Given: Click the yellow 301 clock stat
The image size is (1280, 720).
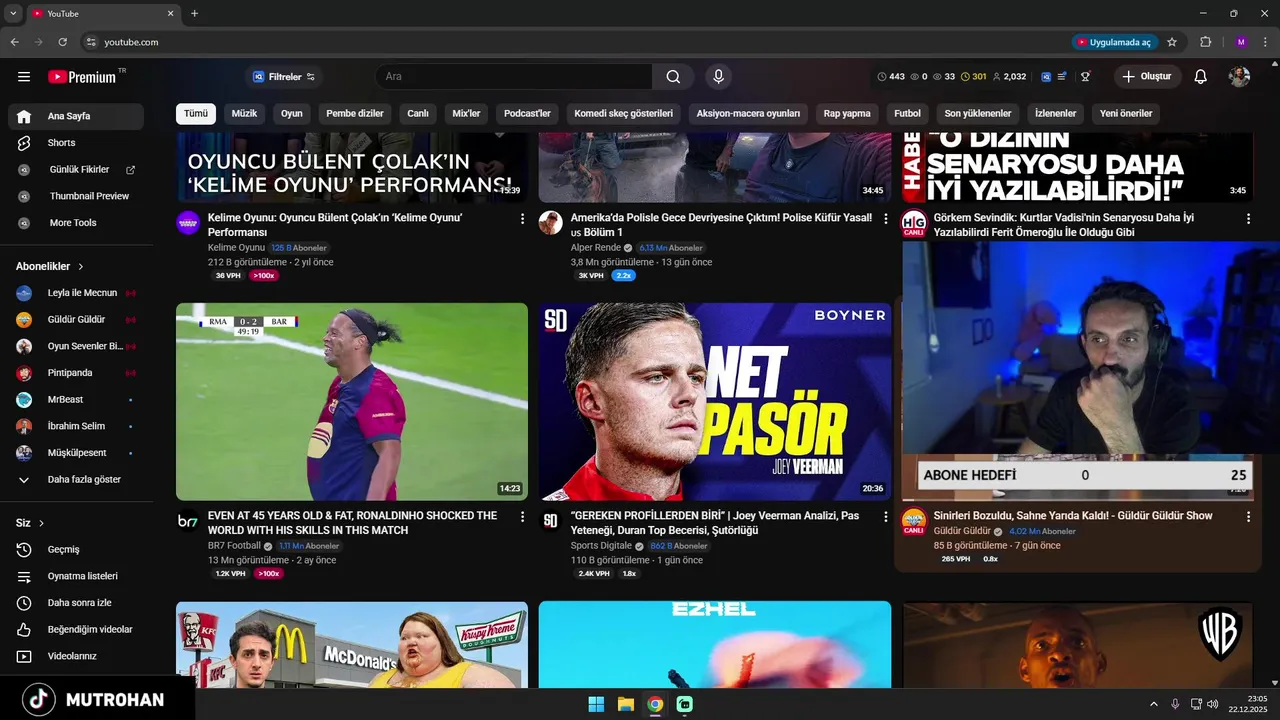Looking at the screenshot, I should click(973, 77).
